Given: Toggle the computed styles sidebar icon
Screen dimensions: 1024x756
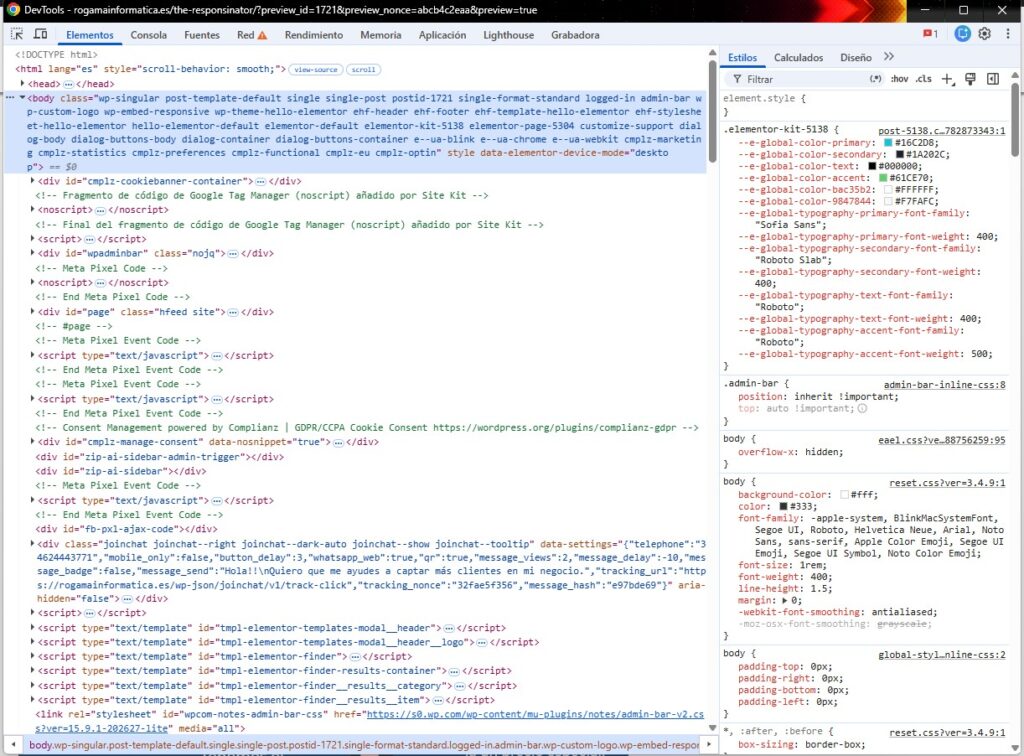Looking at the screenshot, I should (993, 79).
